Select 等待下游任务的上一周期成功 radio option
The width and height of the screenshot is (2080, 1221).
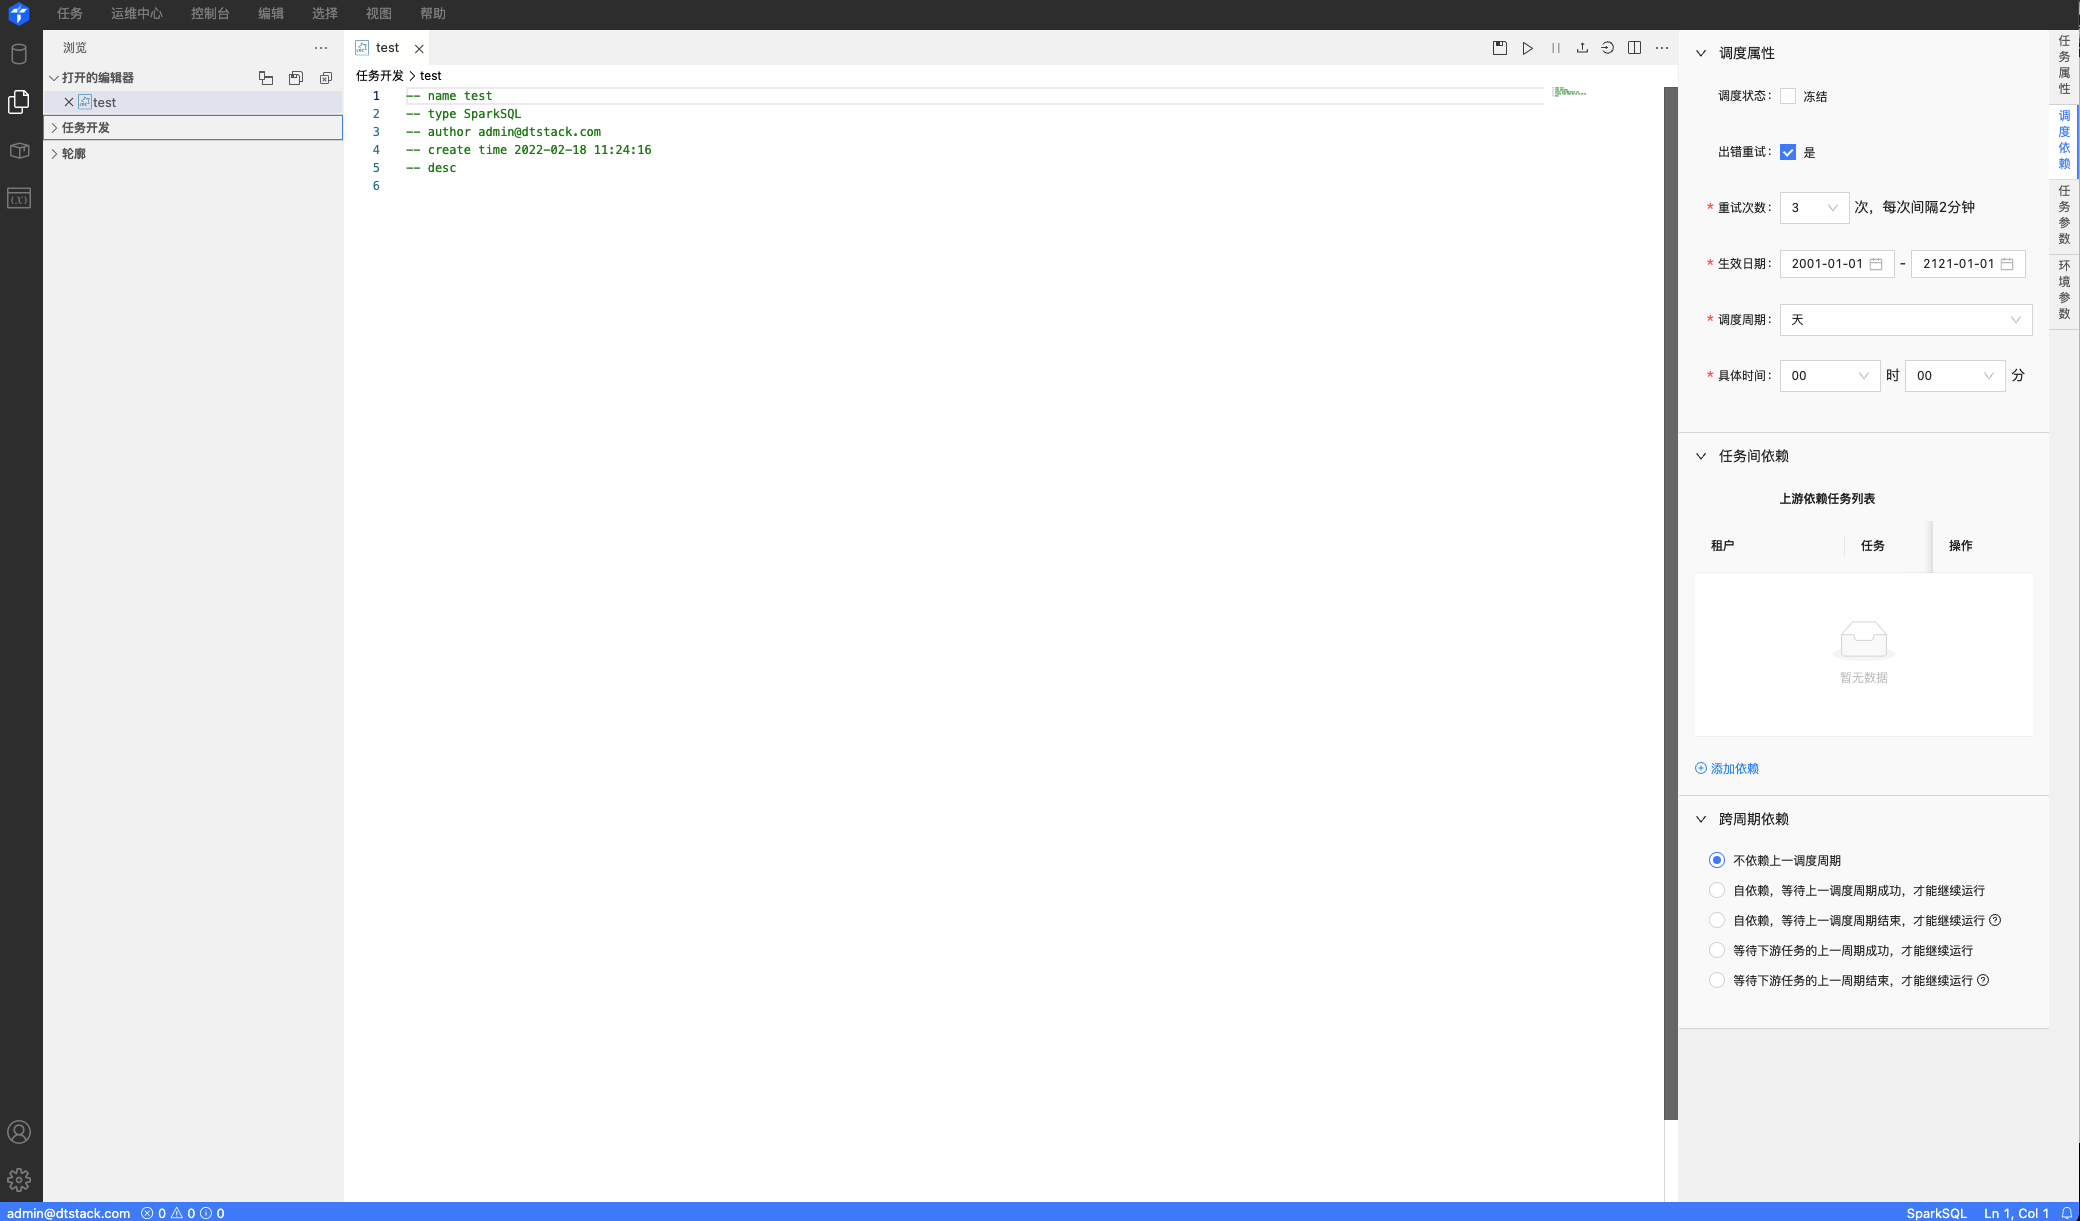1717,950
